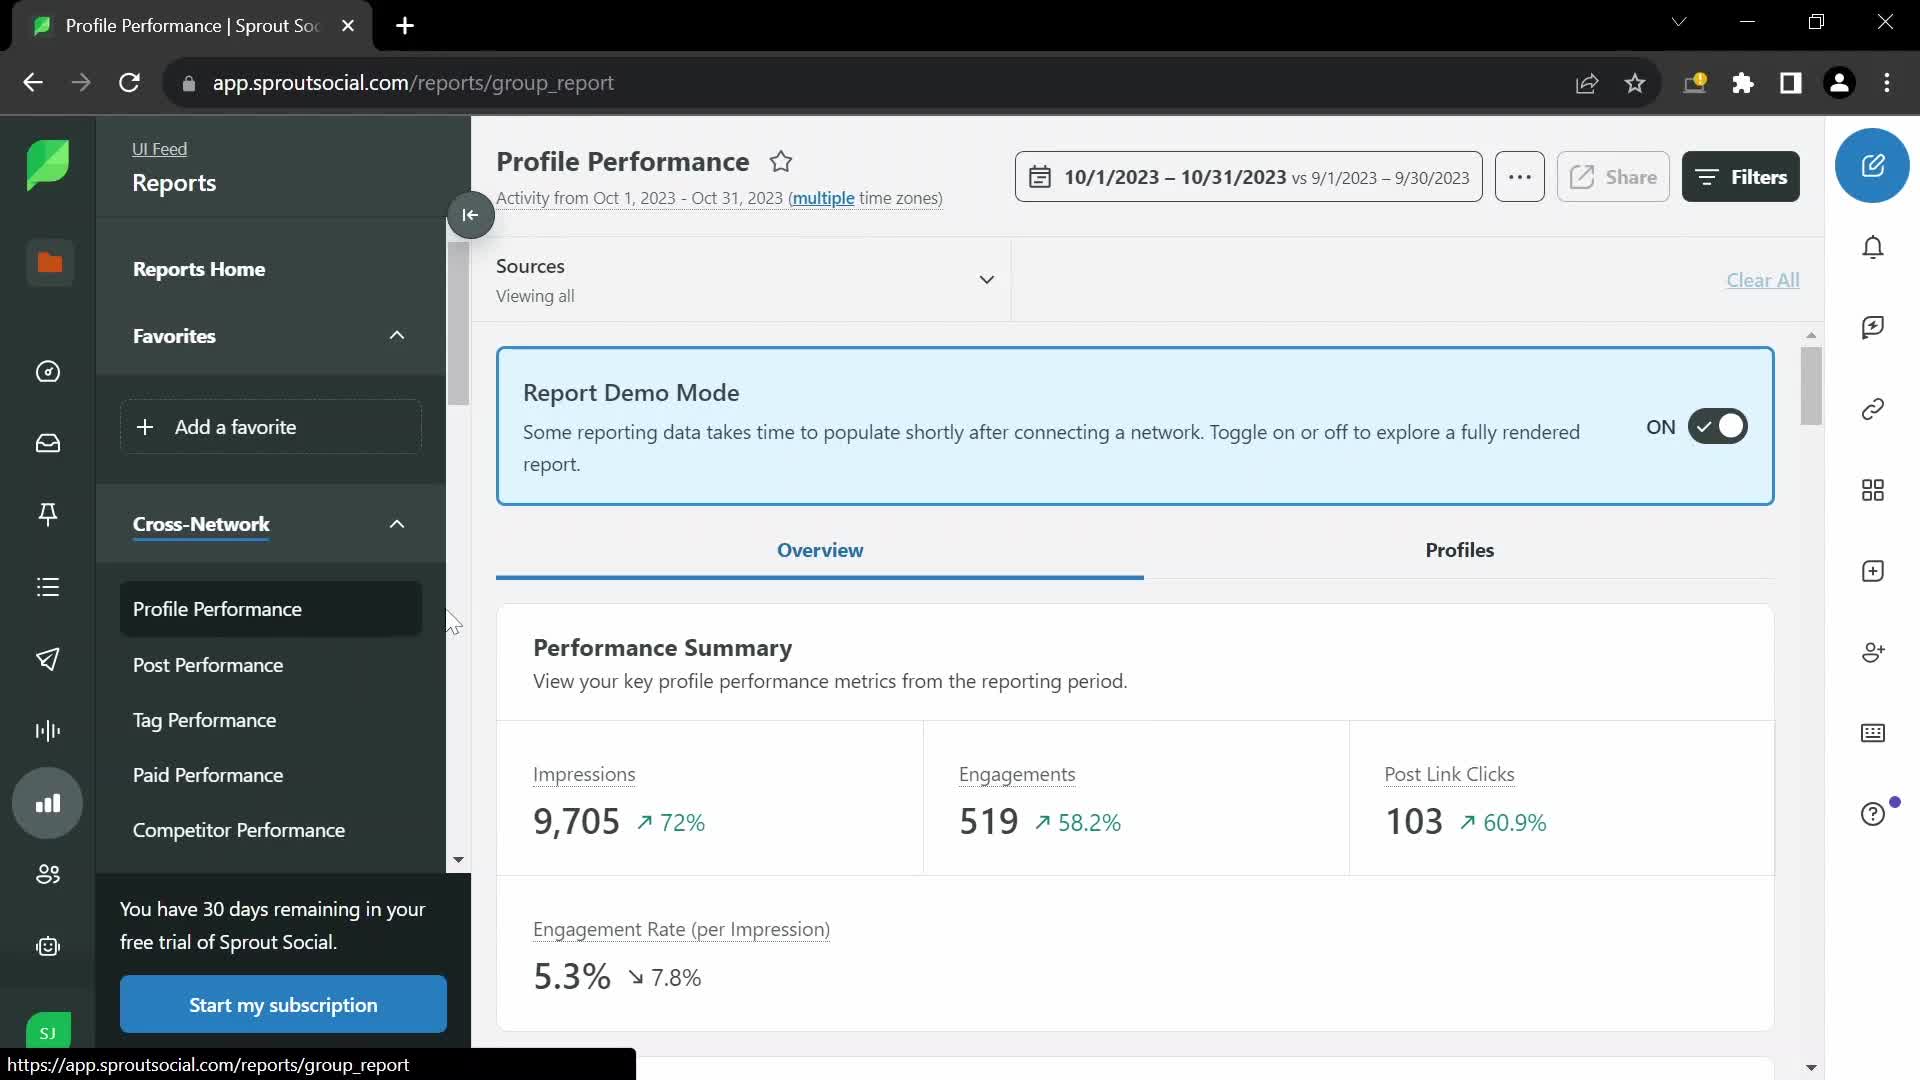The image size is (1920, 1080).
Task: Collapse the Cross-Network section
Action: (396, 524)
